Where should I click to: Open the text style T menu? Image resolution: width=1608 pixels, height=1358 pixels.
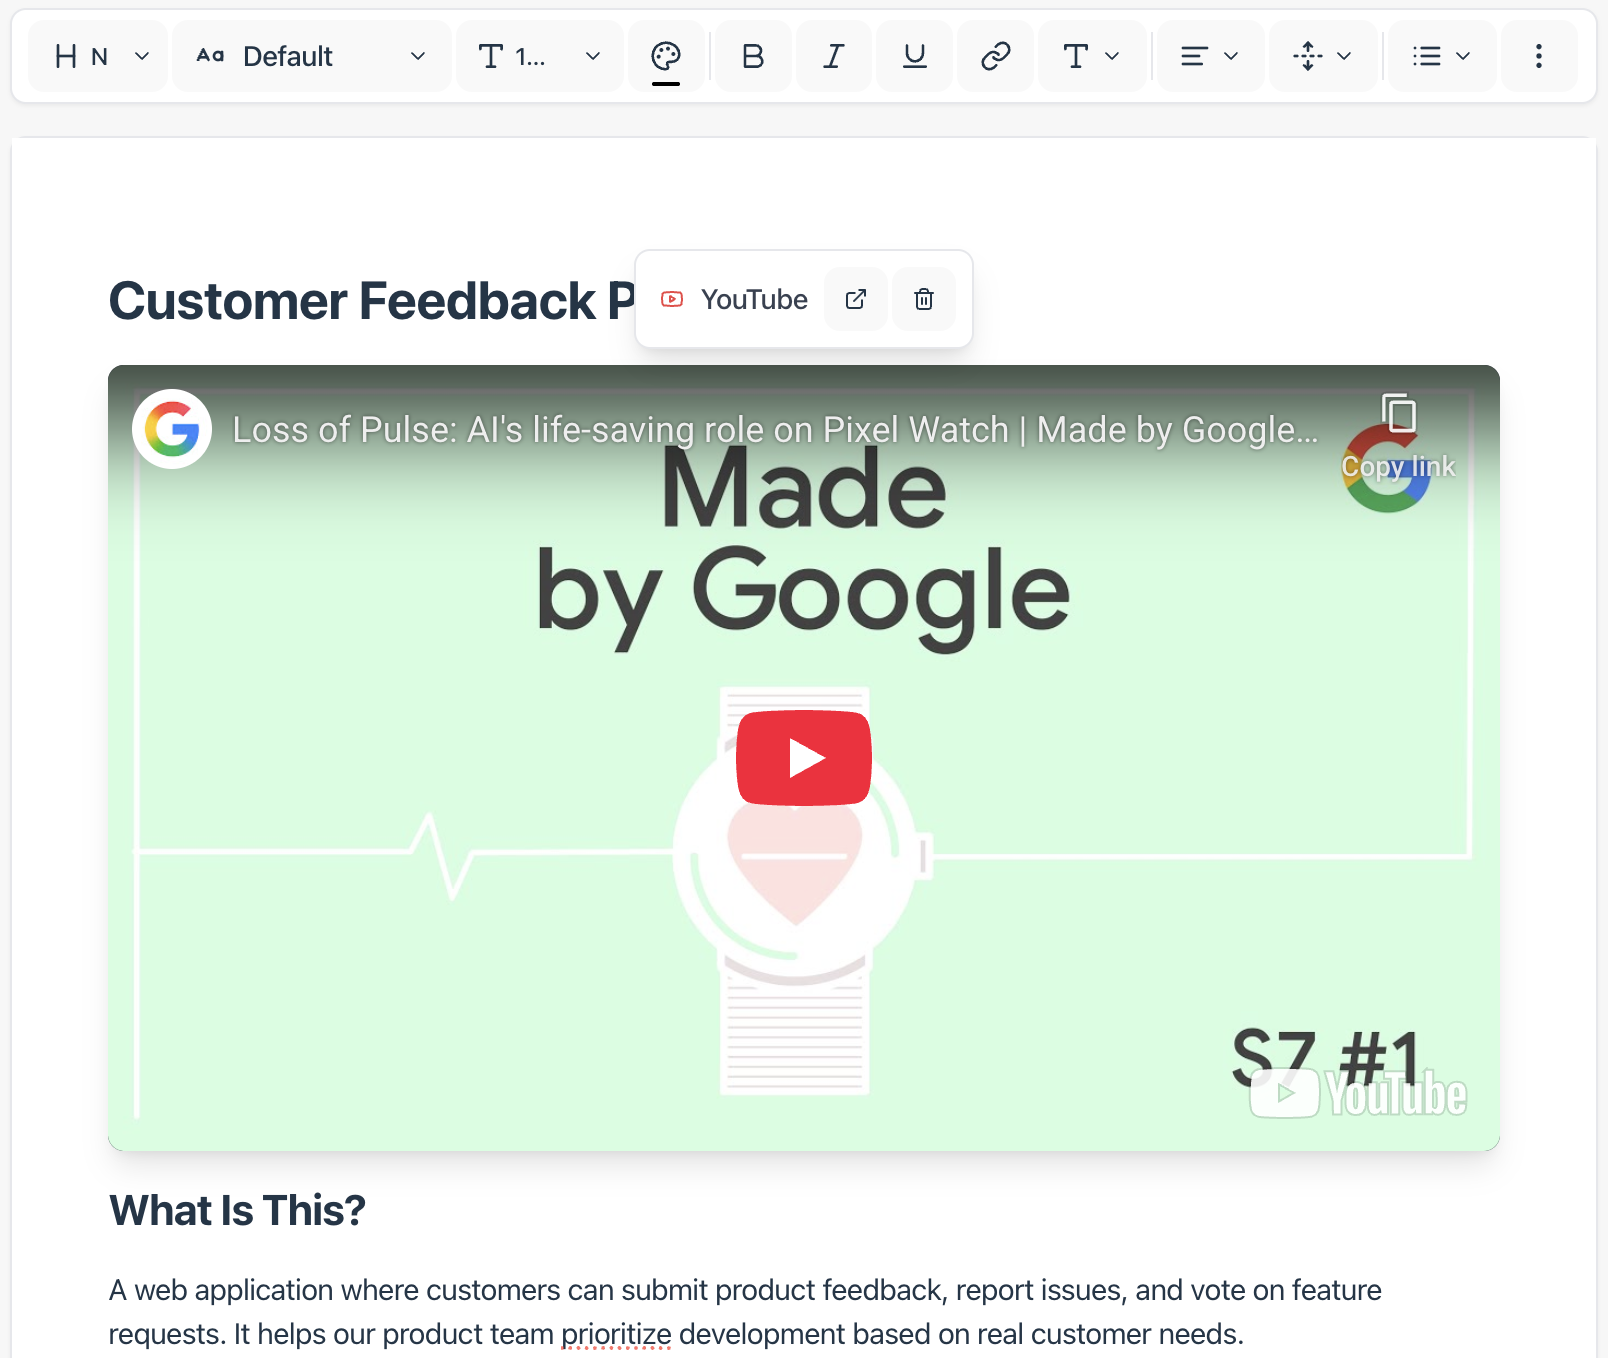1091,57
